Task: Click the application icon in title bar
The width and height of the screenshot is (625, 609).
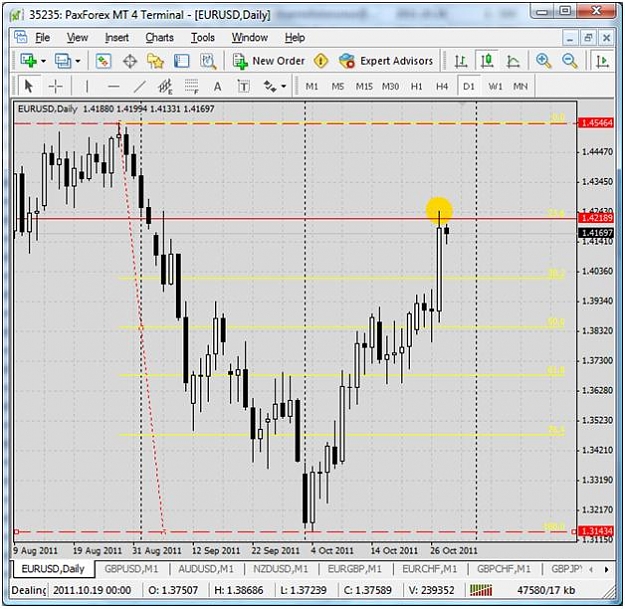Action: (x=16, y=15)
